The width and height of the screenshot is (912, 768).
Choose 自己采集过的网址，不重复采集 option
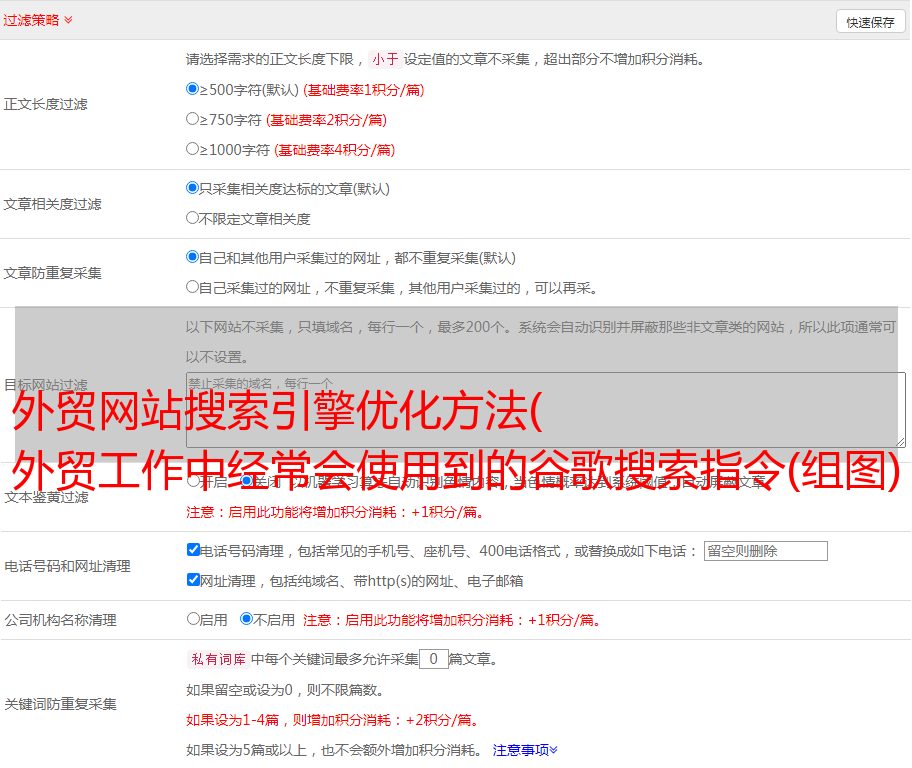point(193,287)
